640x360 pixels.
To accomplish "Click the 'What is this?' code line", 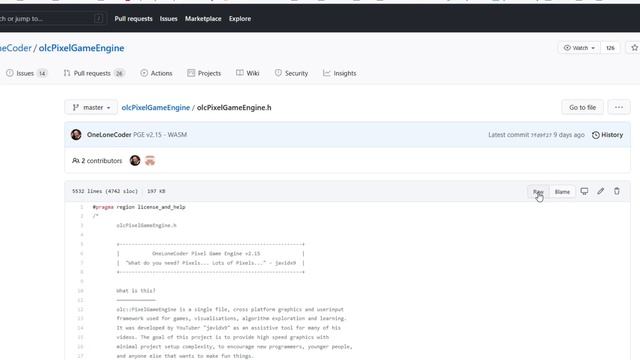I will (x=136, y=291).
